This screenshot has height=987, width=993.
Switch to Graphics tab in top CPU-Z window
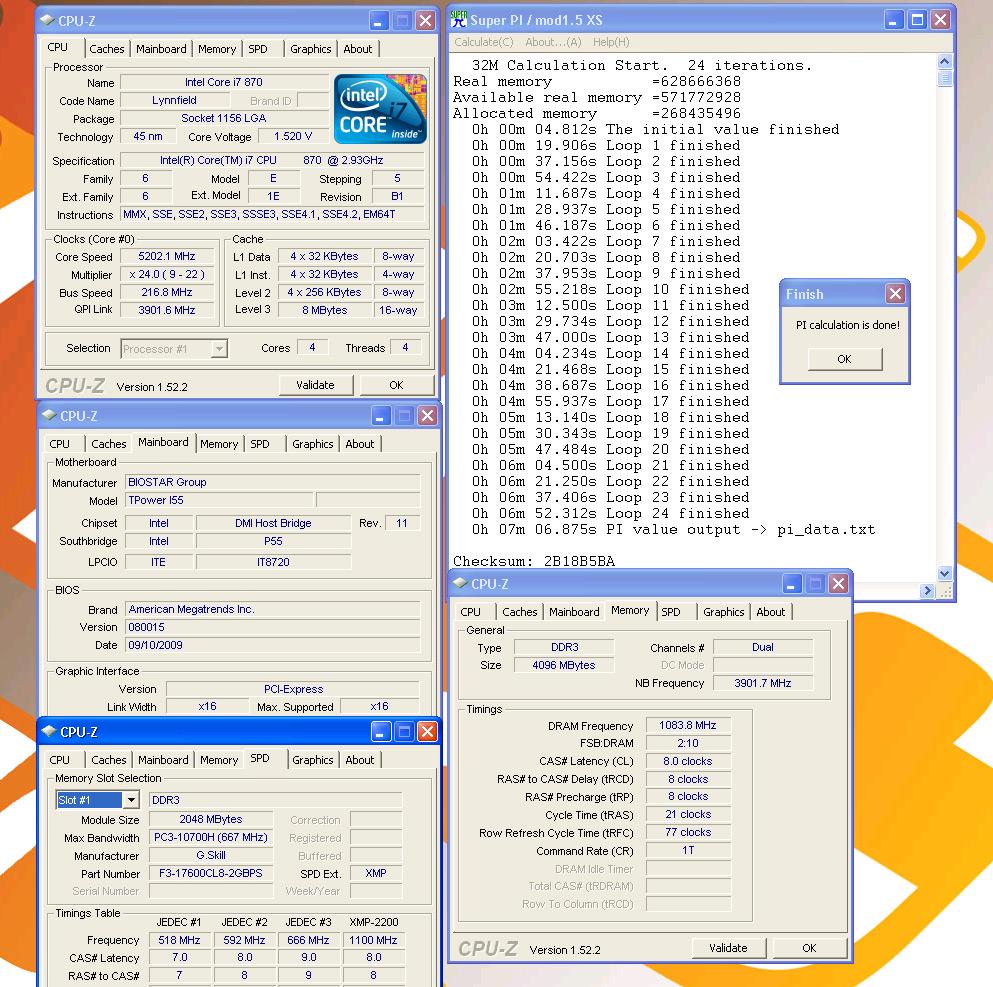tap(310, 49)
